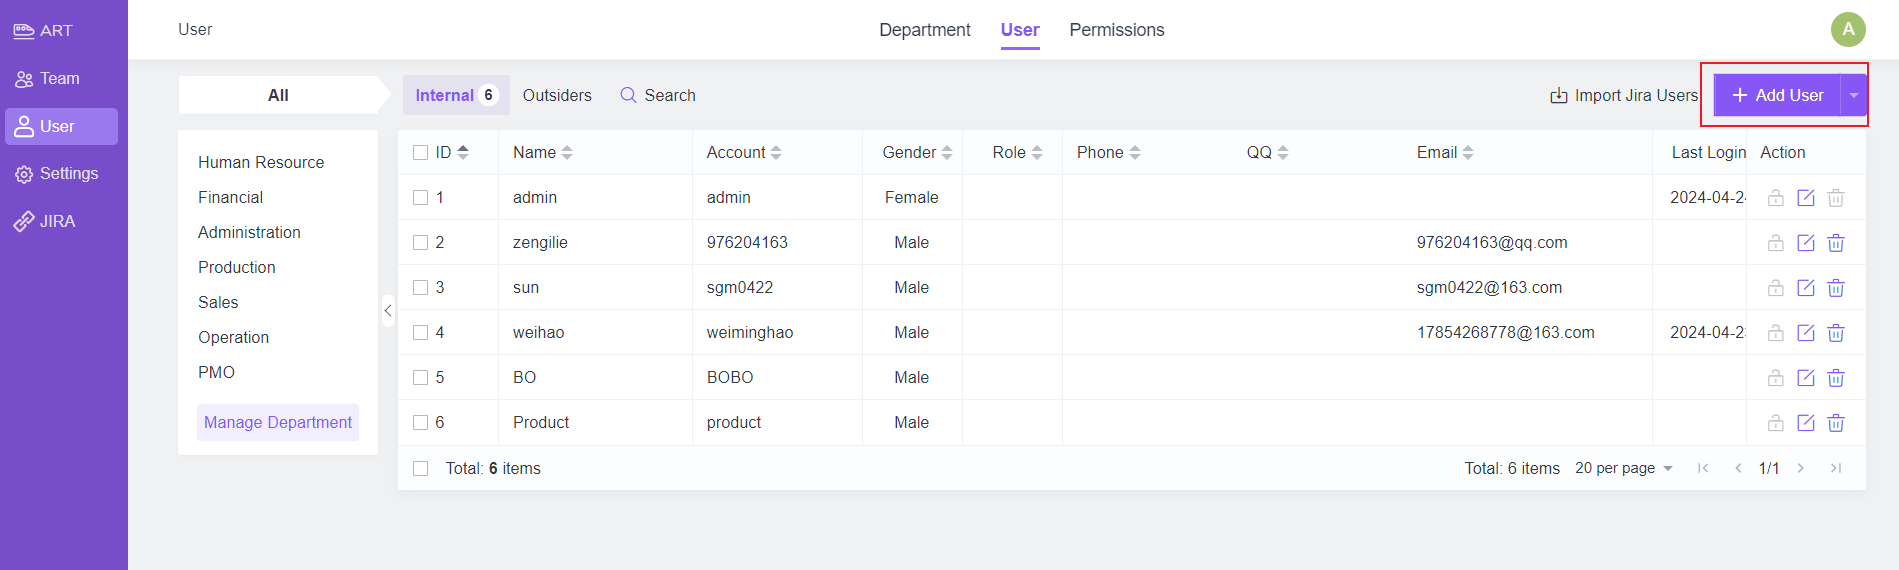Screen dimensions: 1899x570
Task: Click lock icon in weihao's row
Action: [1775, 333]
